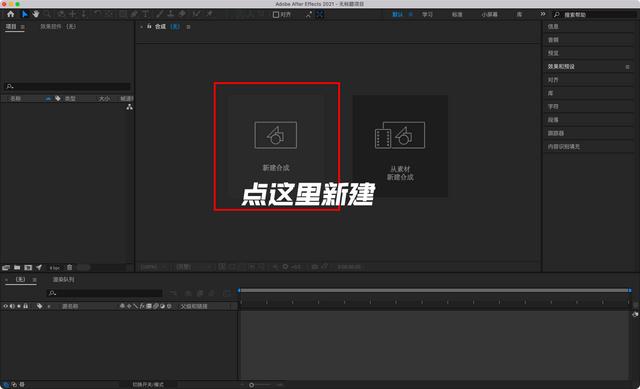This screenshot has width=640, height=389.
Task: Click the timeline layer search field
Action: coord(104,293)
